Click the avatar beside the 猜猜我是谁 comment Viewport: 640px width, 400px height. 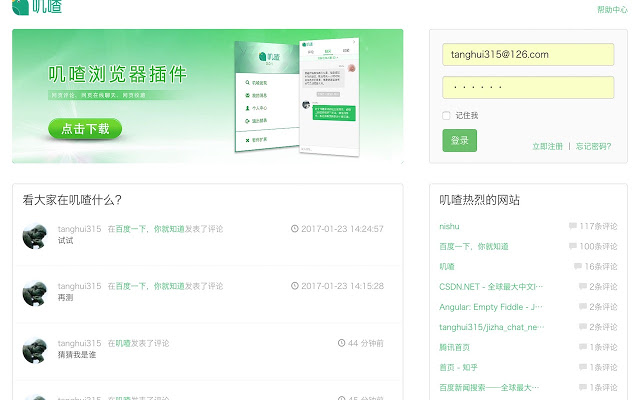tap(35, 350)
